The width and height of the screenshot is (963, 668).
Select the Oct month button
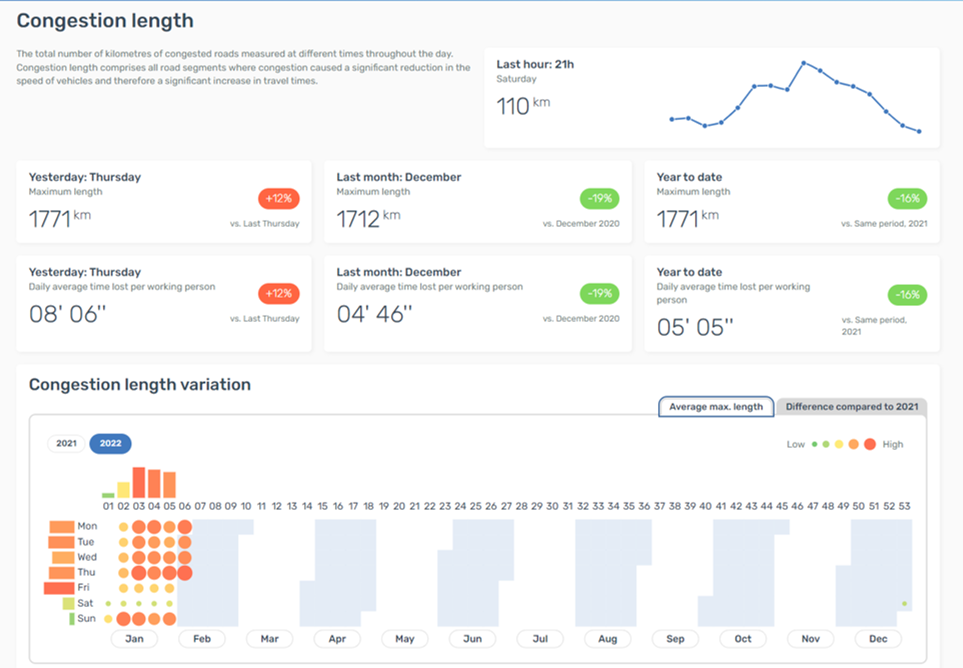coord(742,638)
